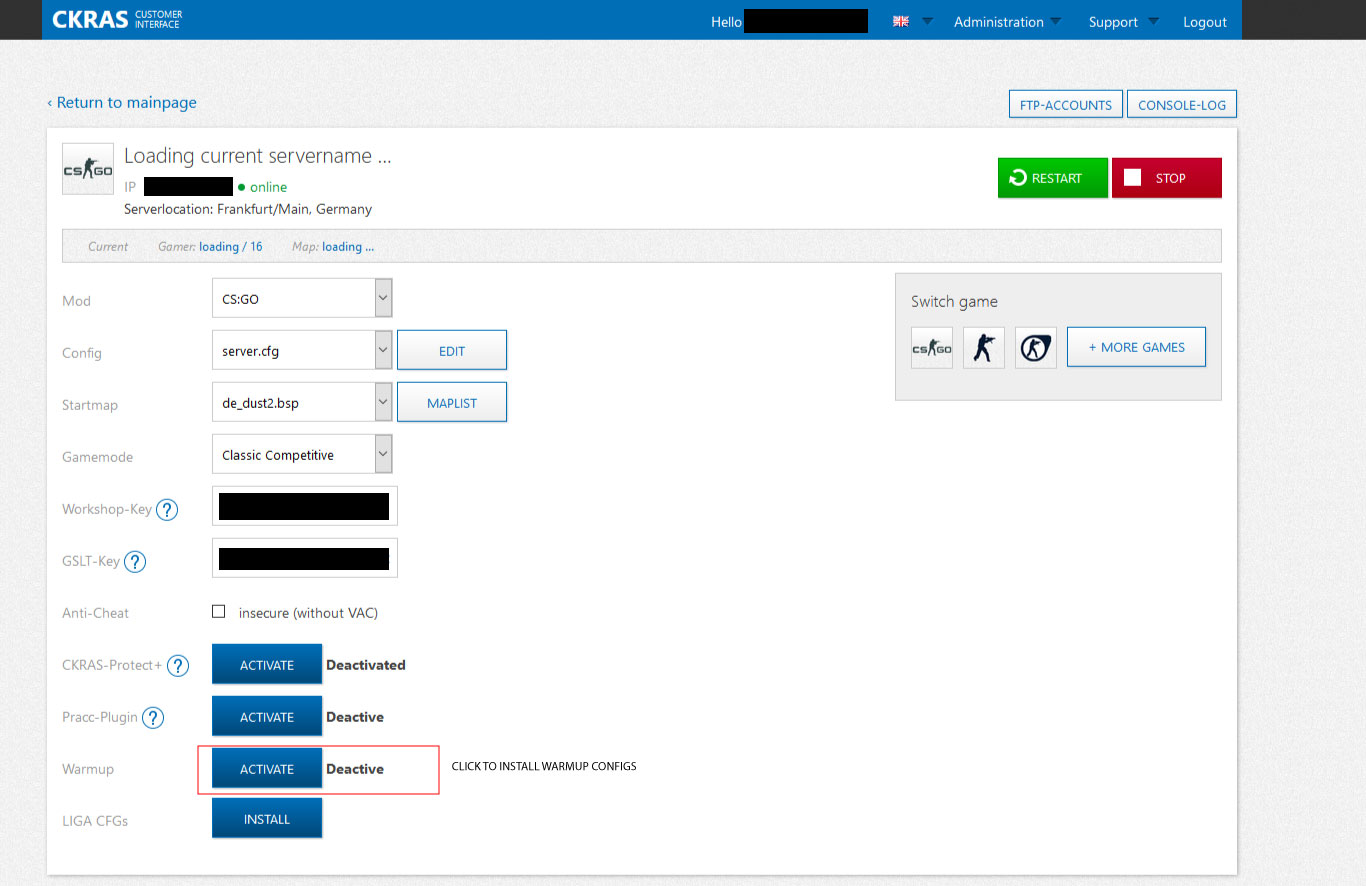Click the green online status text
The height and width of the screenshot is (886, 1366).
[x=268, y=187]
